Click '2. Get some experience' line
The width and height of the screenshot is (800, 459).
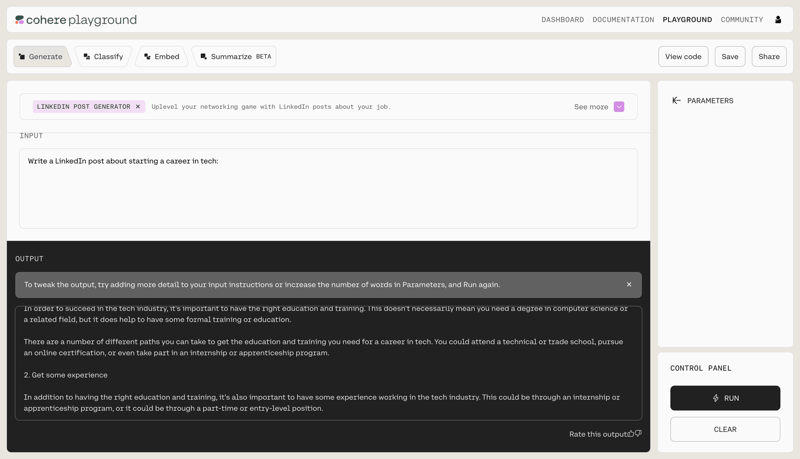[65, 375]
